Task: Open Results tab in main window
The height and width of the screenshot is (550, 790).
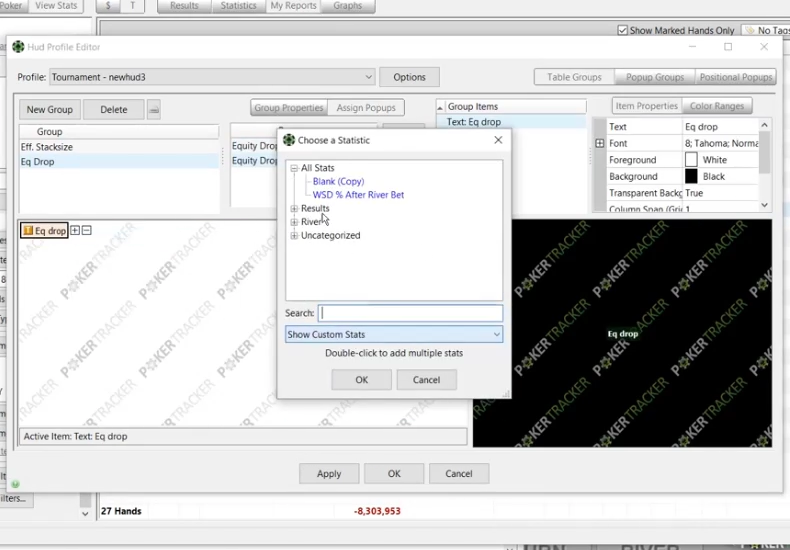Action: click(x=184, y=6)
